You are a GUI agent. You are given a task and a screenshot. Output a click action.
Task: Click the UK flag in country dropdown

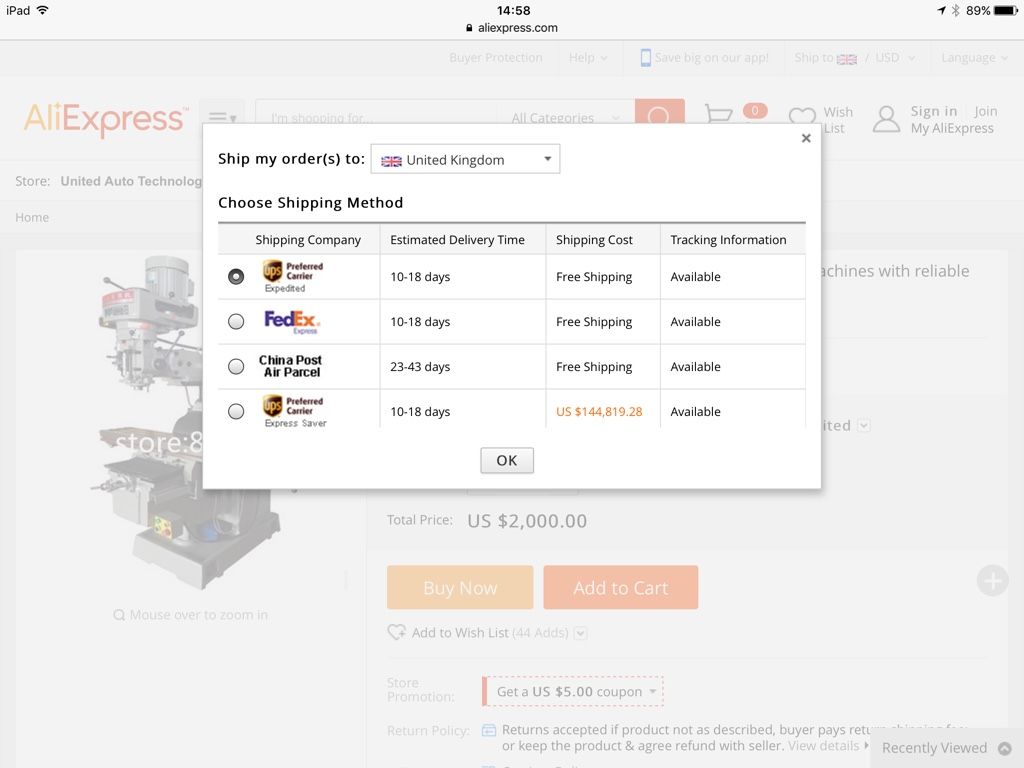click(x=391, y=161)
